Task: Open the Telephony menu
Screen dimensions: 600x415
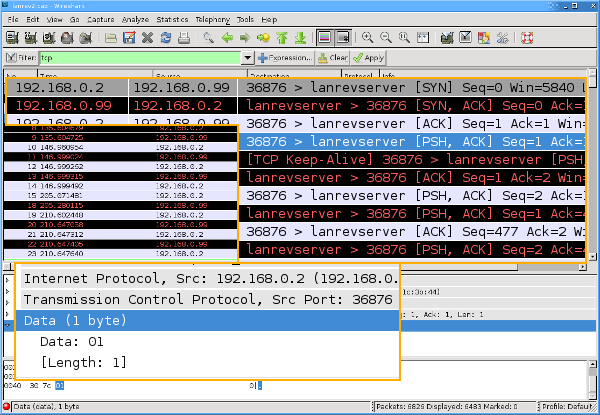Action: click(x=213, y=20)
